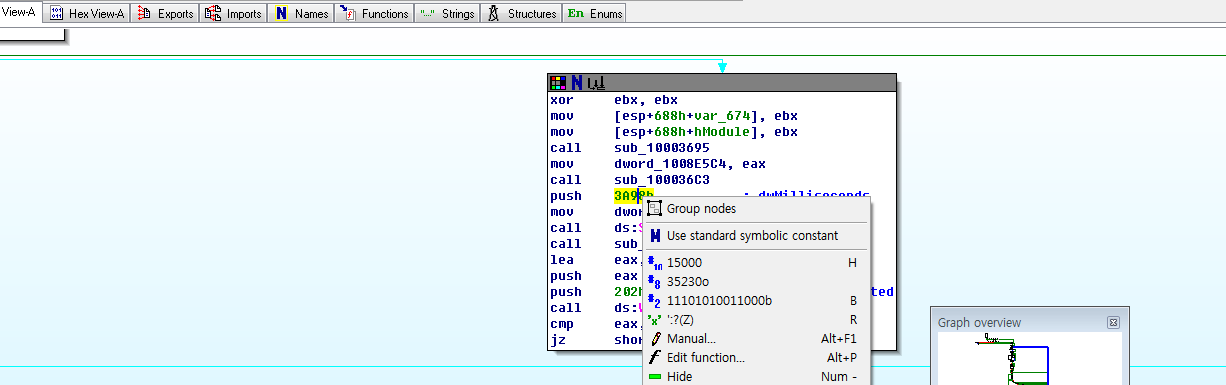The height and width of the screenshot is (385, 1226).
Task: Close the Graph overview panel
Action: (1113, 322)
